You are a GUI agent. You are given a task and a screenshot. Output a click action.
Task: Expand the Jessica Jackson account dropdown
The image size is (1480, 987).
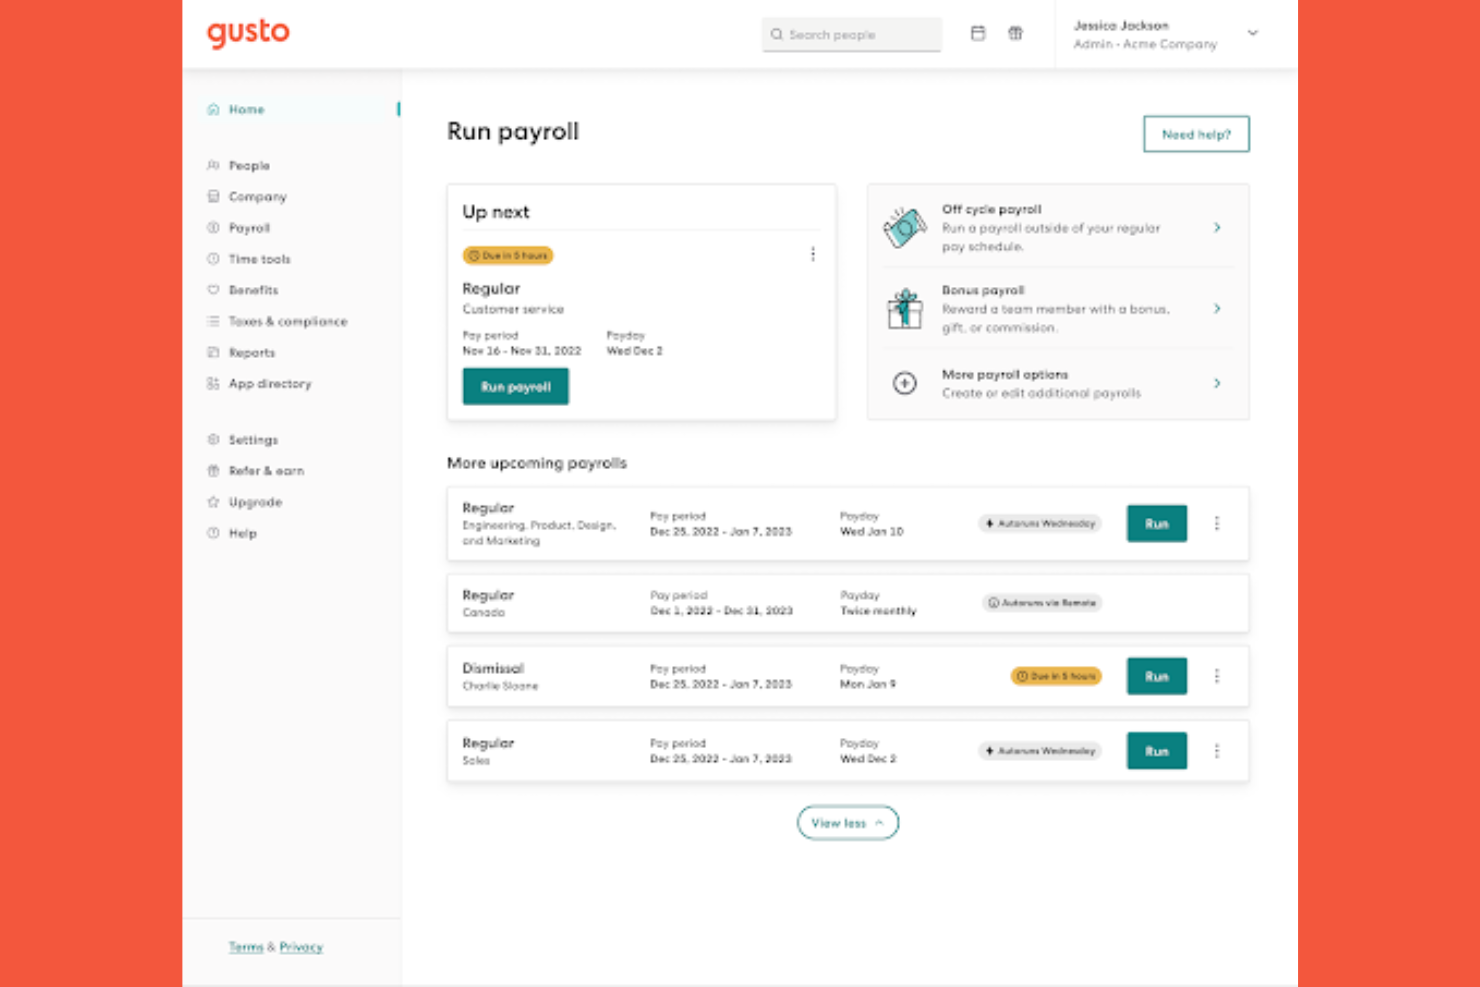coord(1252,33)
